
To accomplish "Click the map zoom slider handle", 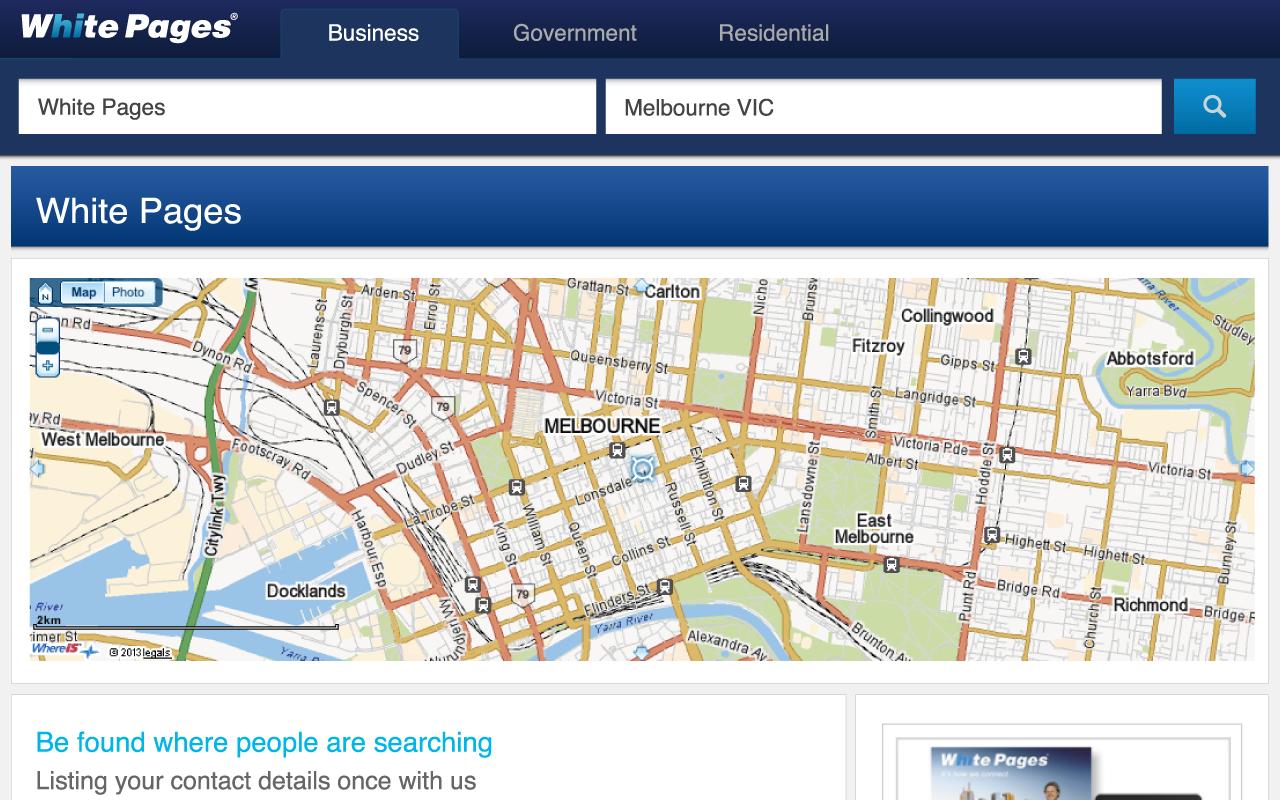I will (47, 347).
